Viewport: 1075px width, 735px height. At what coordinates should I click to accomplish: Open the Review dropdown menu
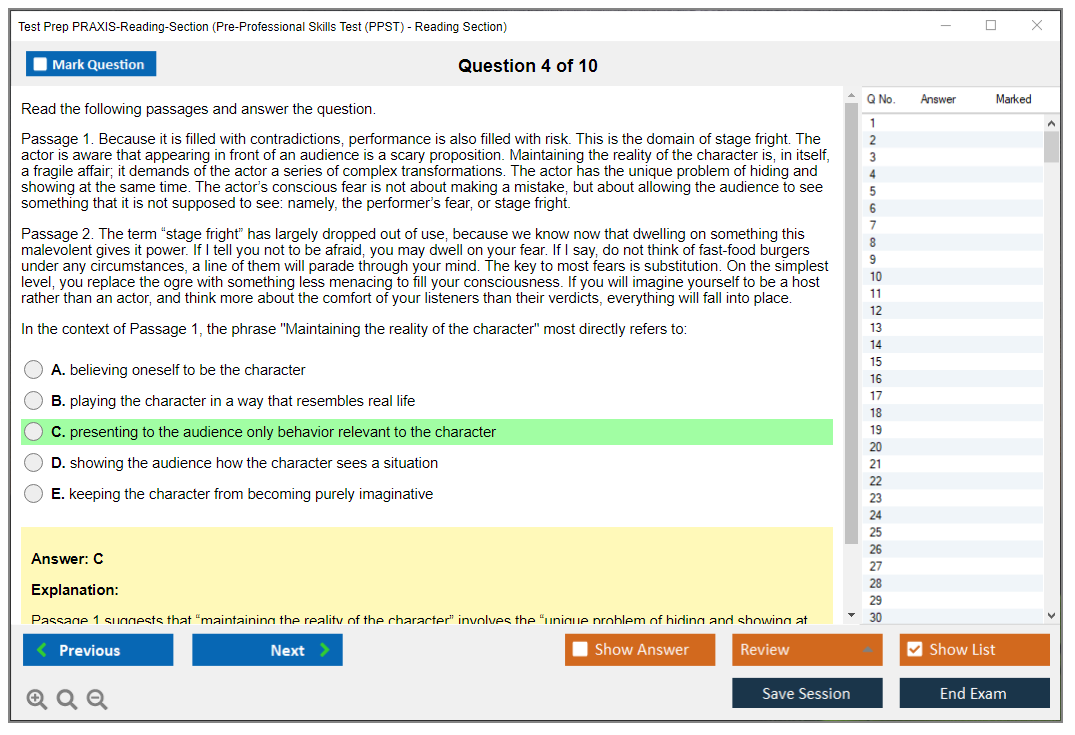coord(807,650)
